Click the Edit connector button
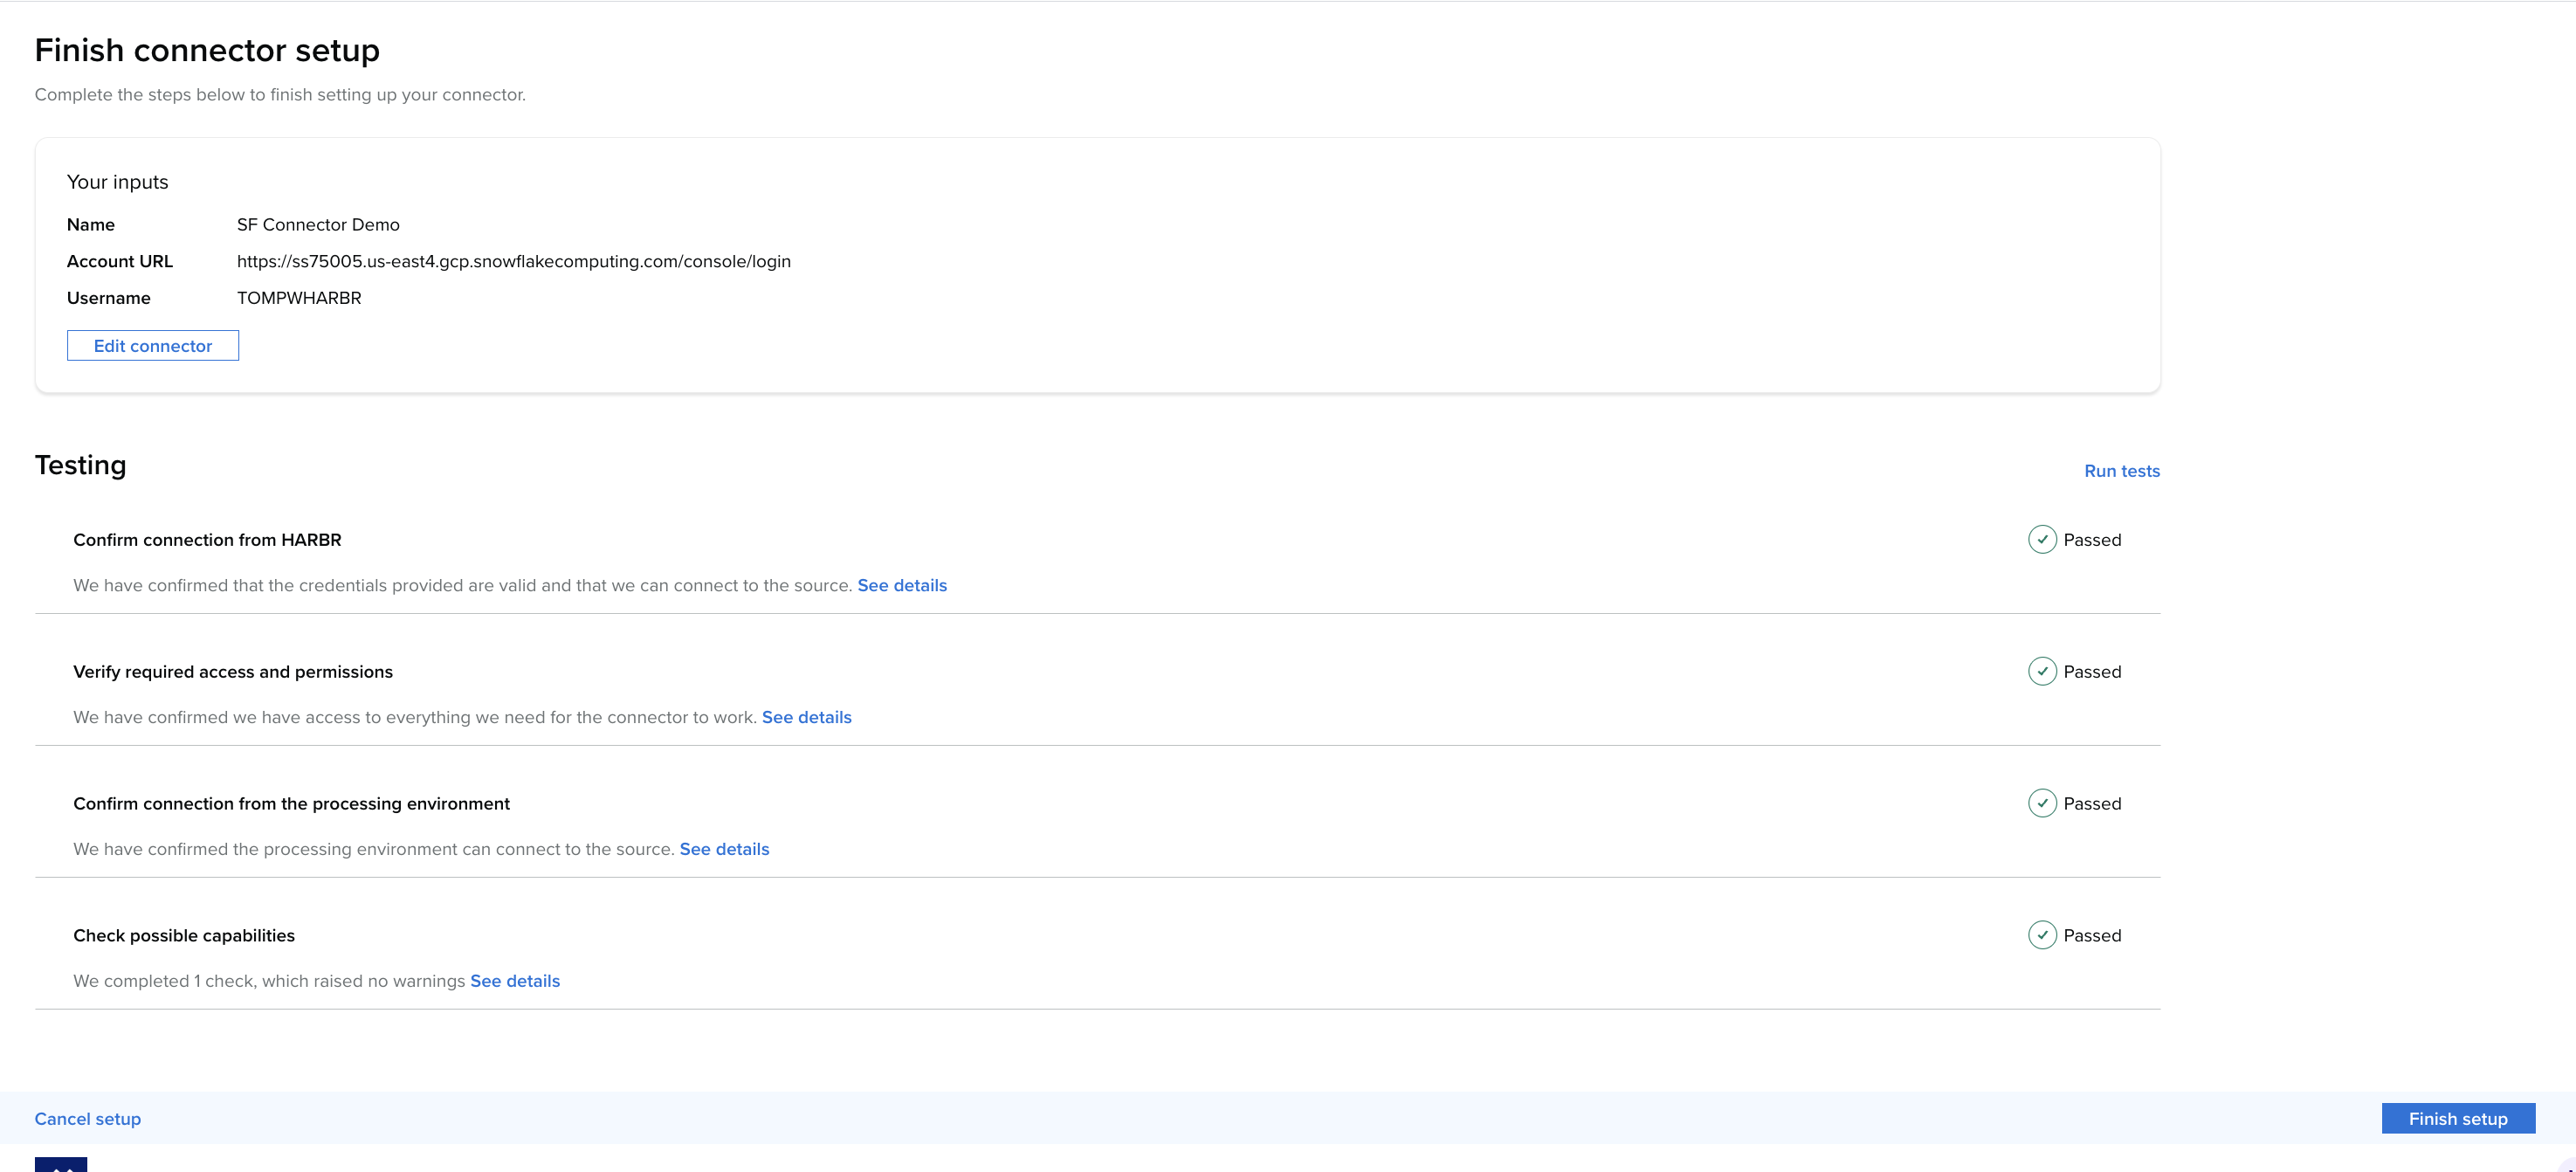 tap(153, 345)
